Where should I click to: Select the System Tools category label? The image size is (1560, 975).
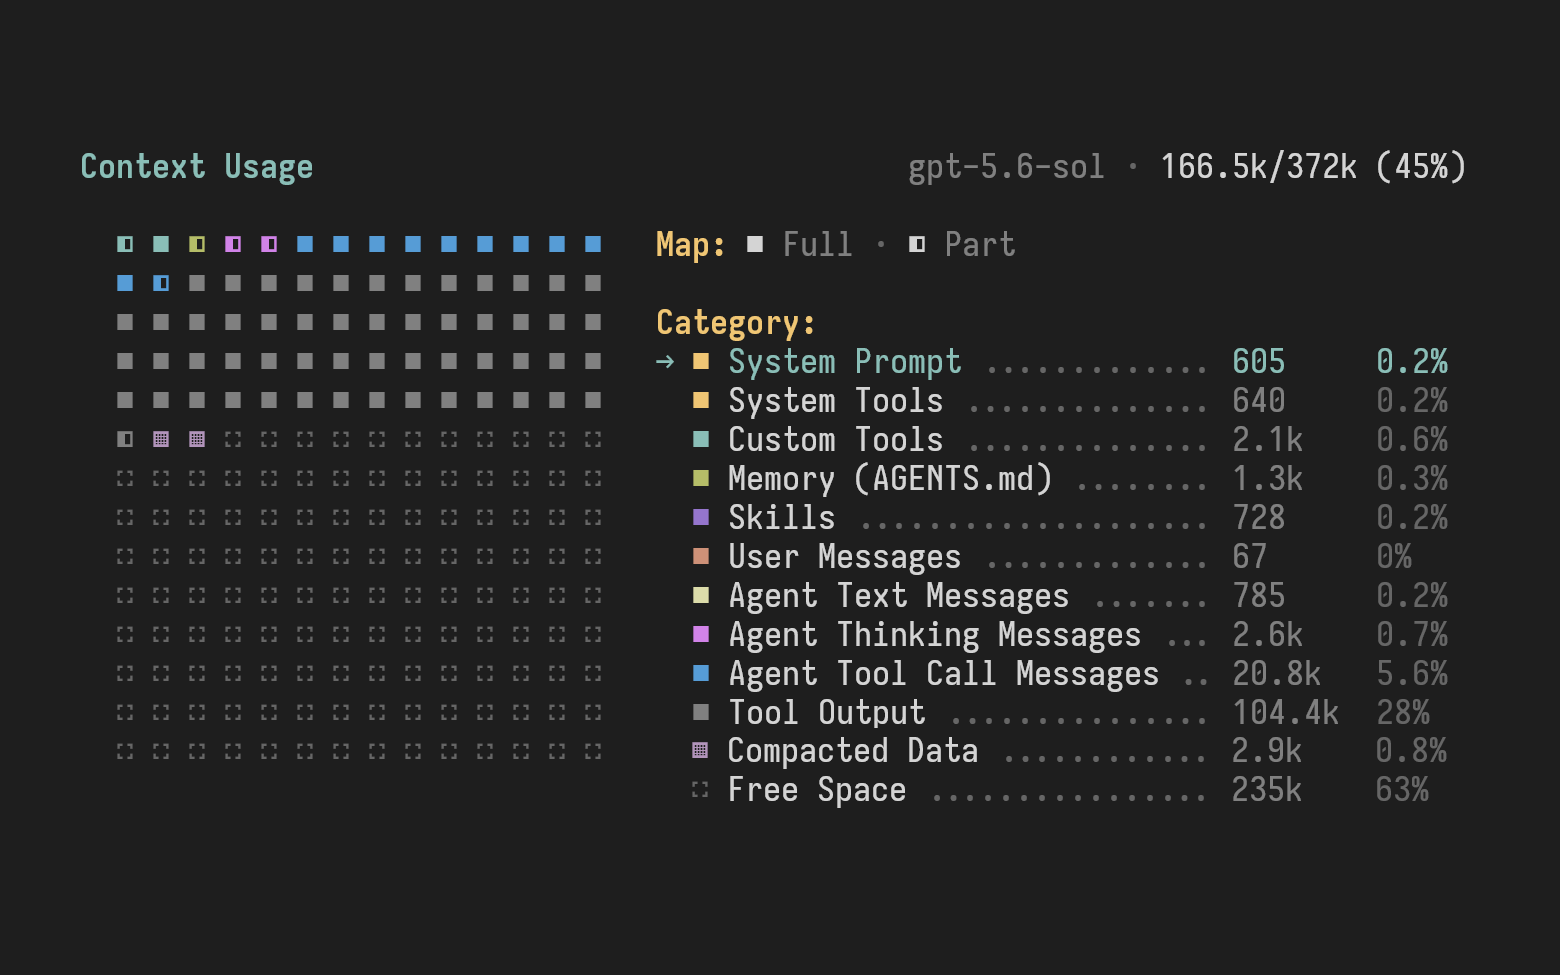[x=835, y=400]
